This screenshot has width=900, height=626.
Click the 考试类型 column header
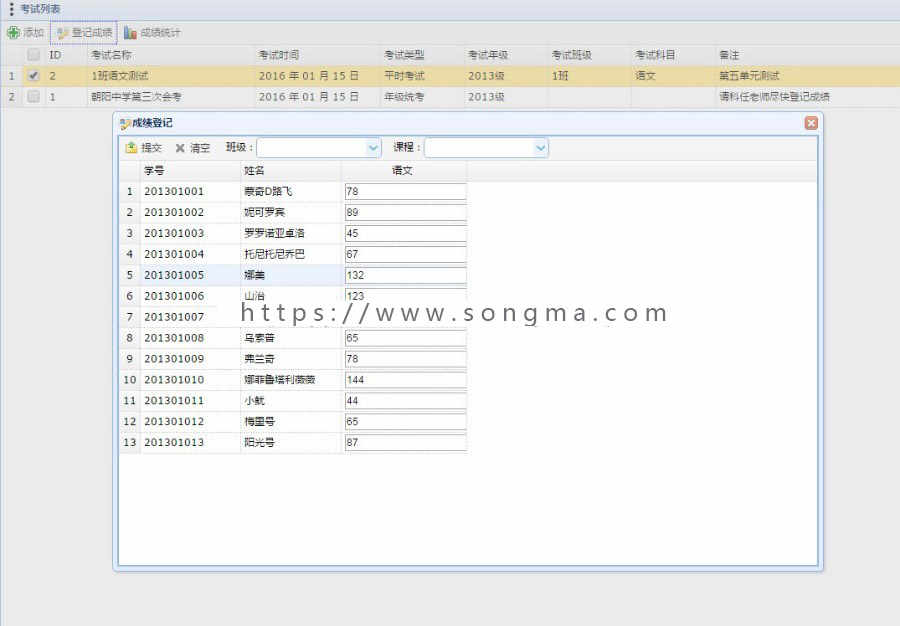[421, 55]
